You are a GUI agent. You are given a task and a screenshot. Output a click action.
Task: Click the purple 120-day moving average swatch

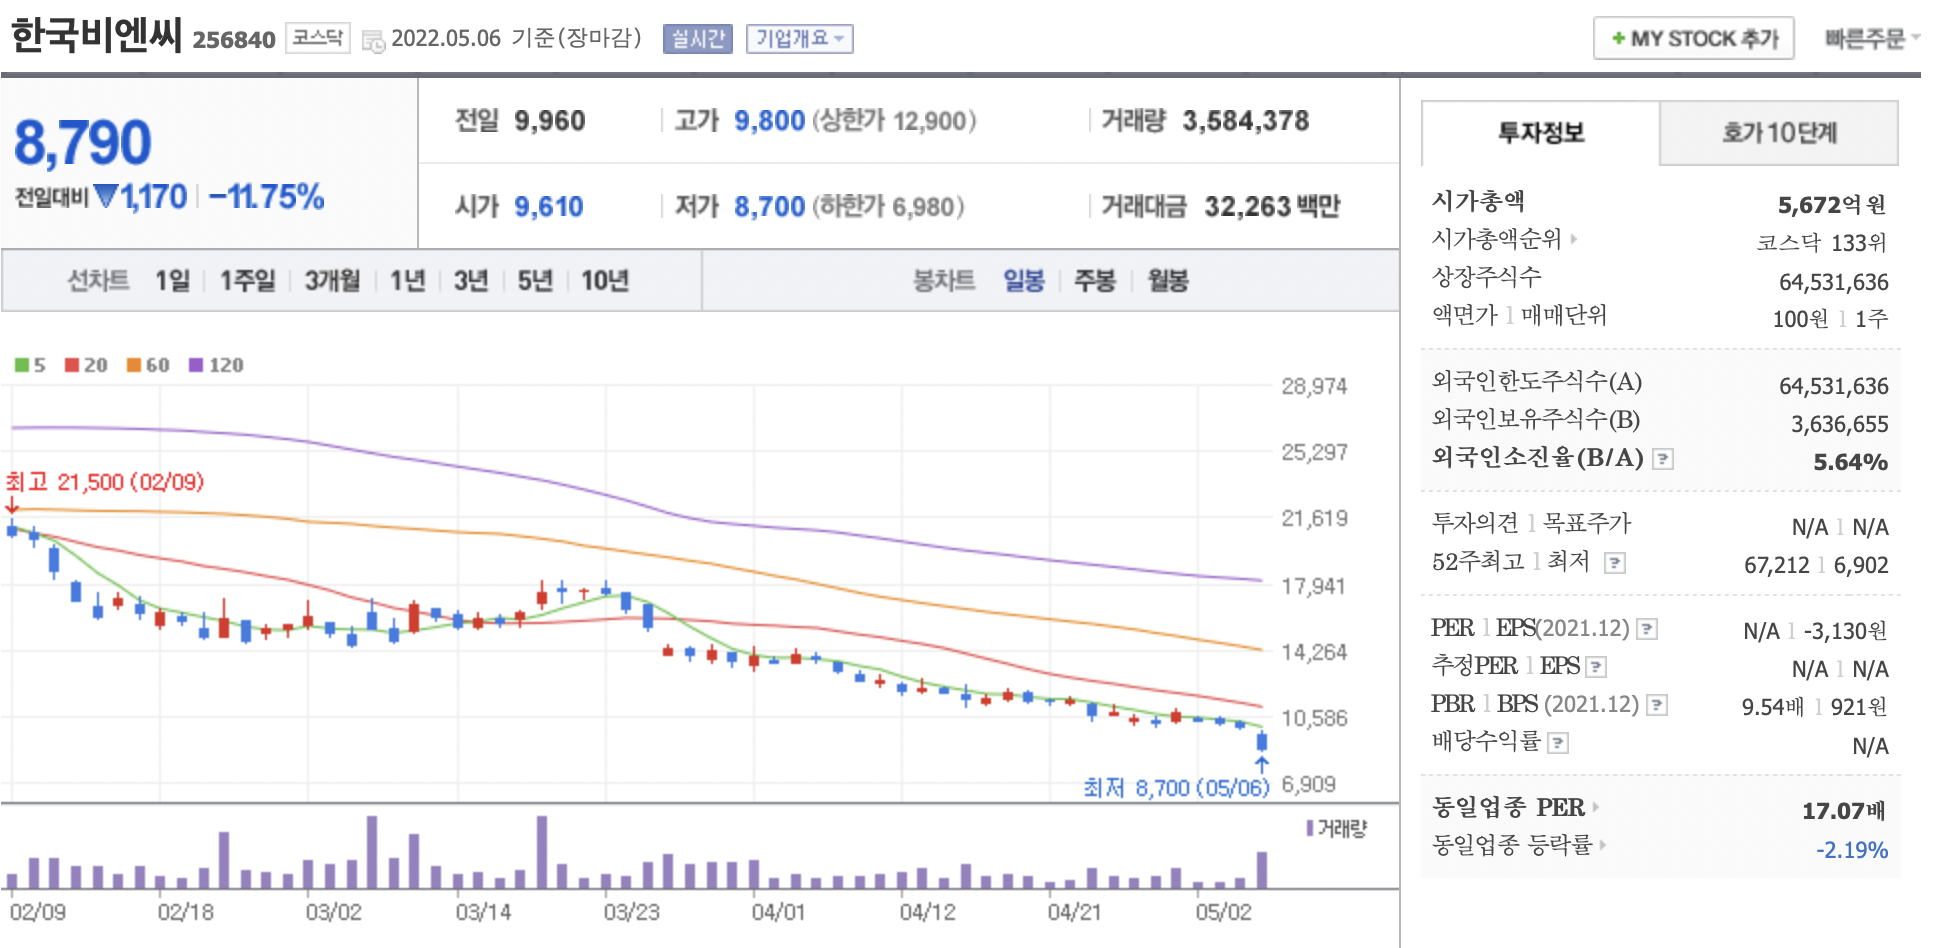[196, 365]
